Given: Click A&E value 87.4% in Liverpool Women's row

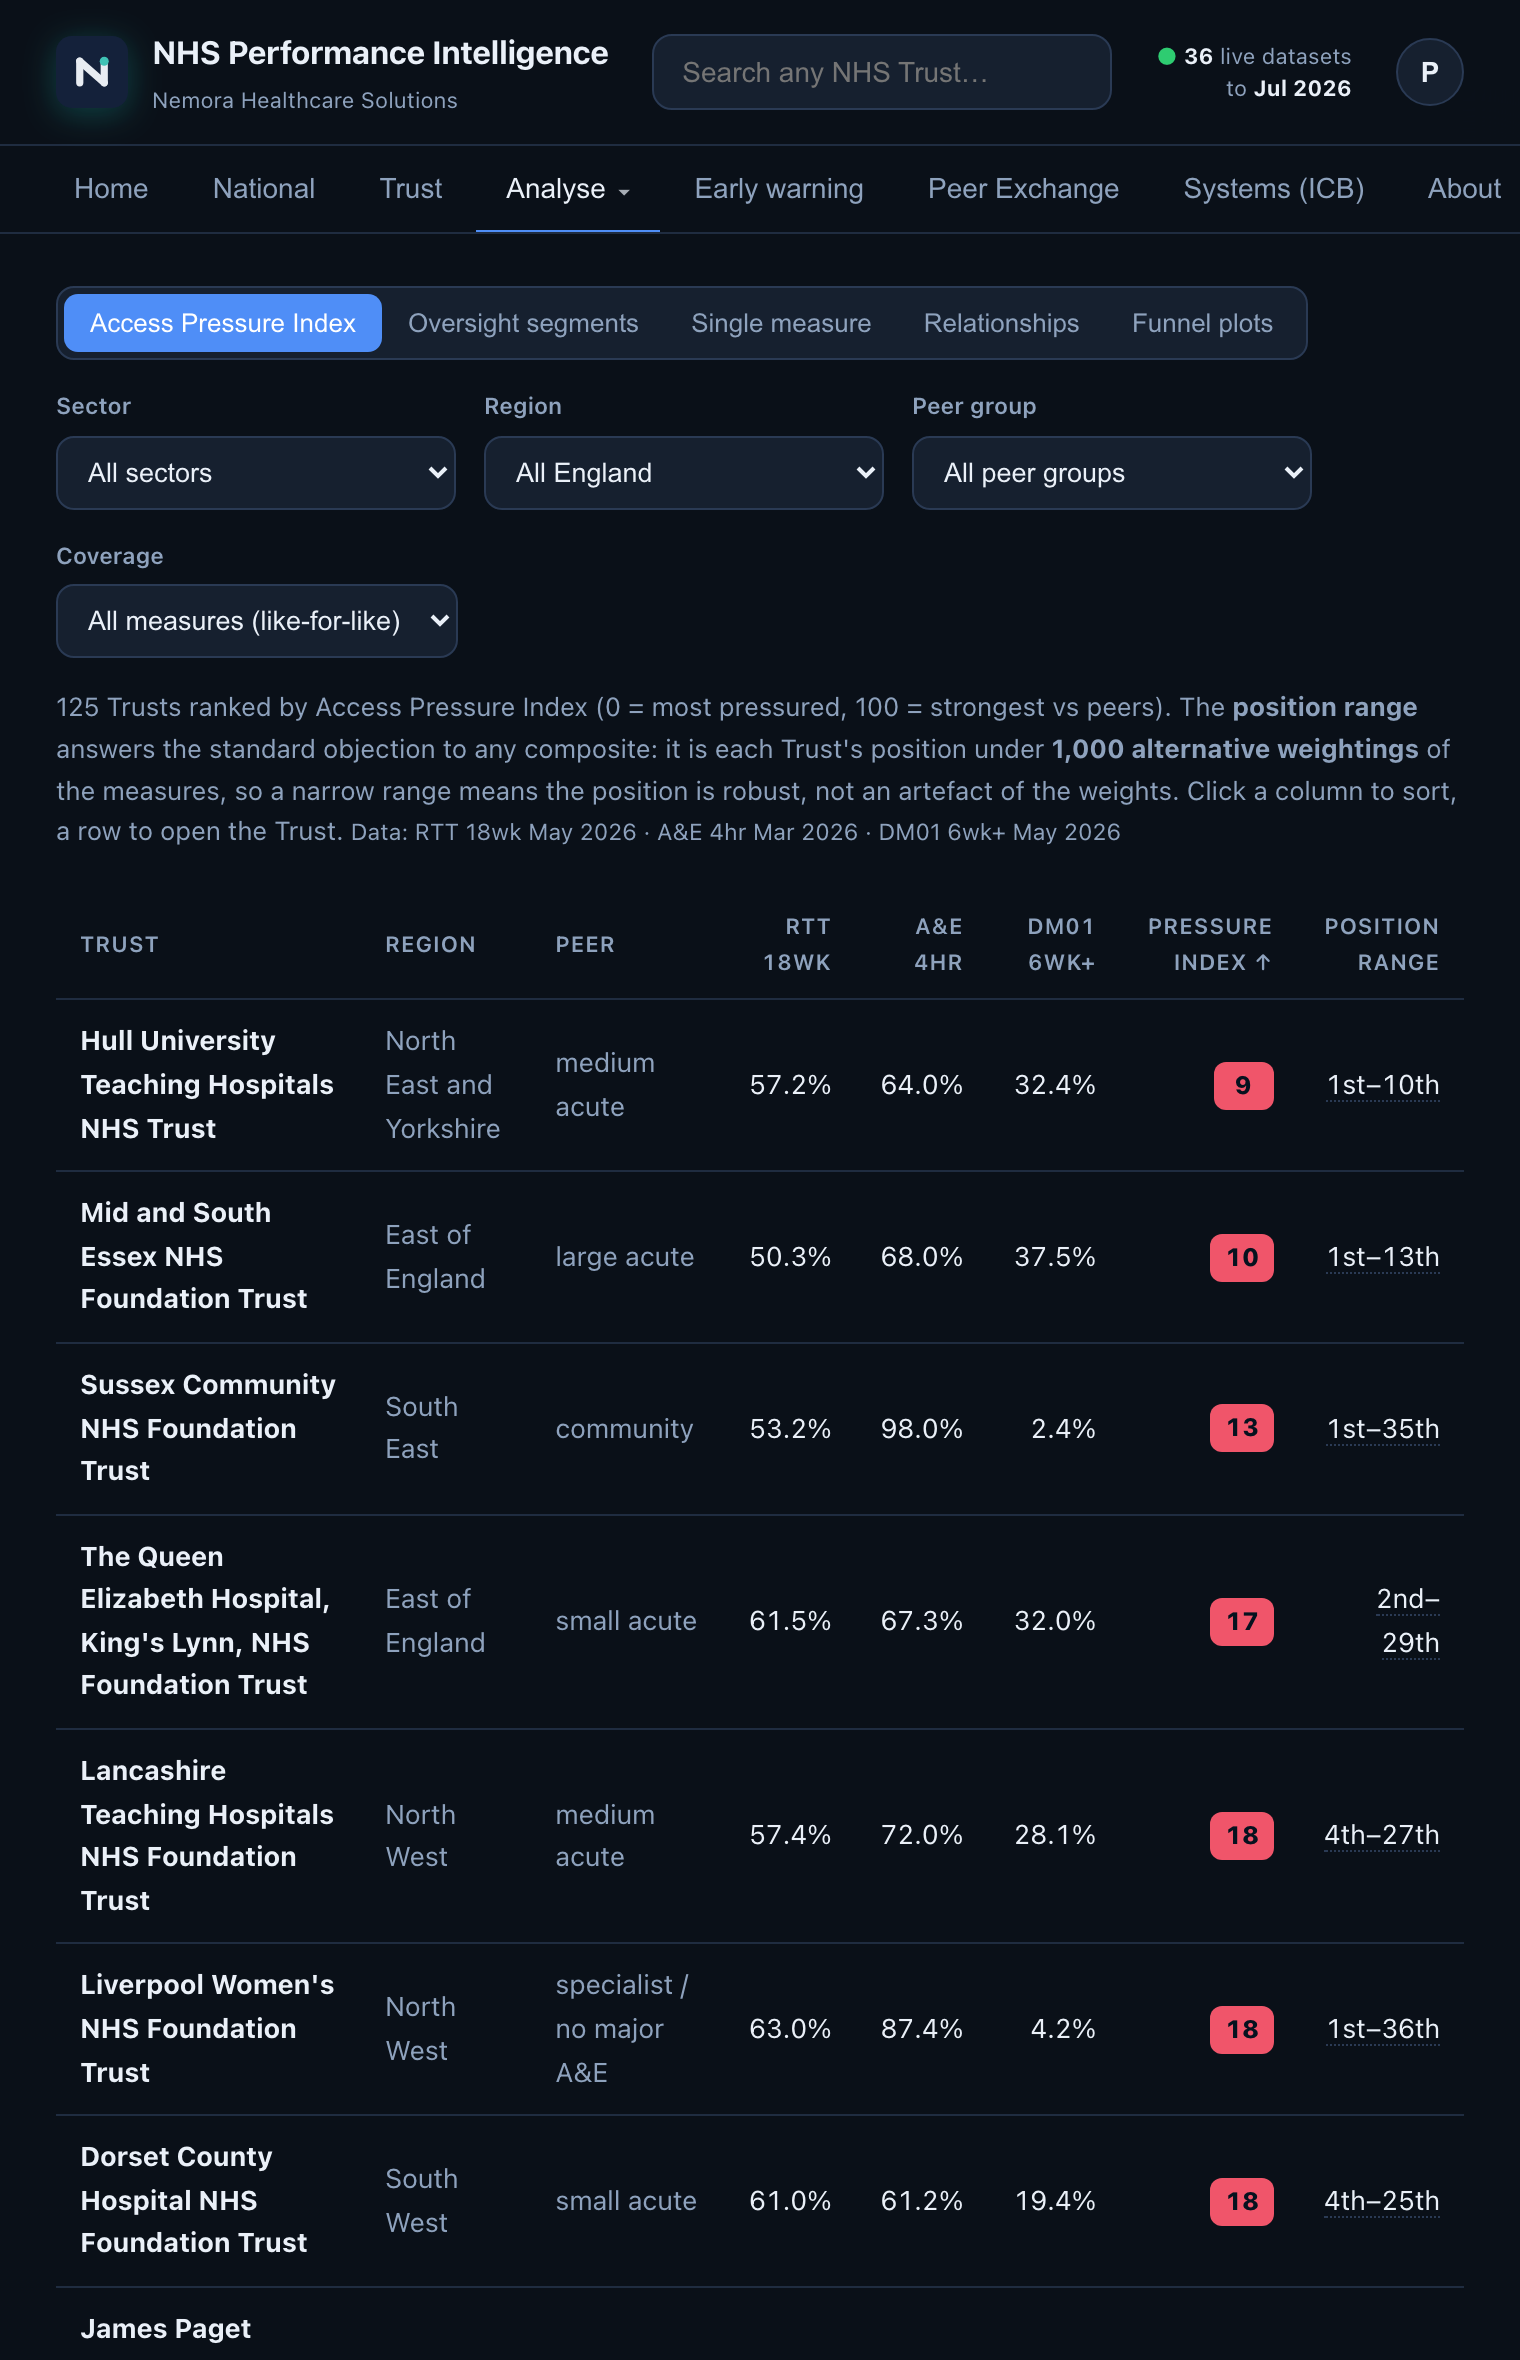Looking at the screenshot, I should (921, 2029).
